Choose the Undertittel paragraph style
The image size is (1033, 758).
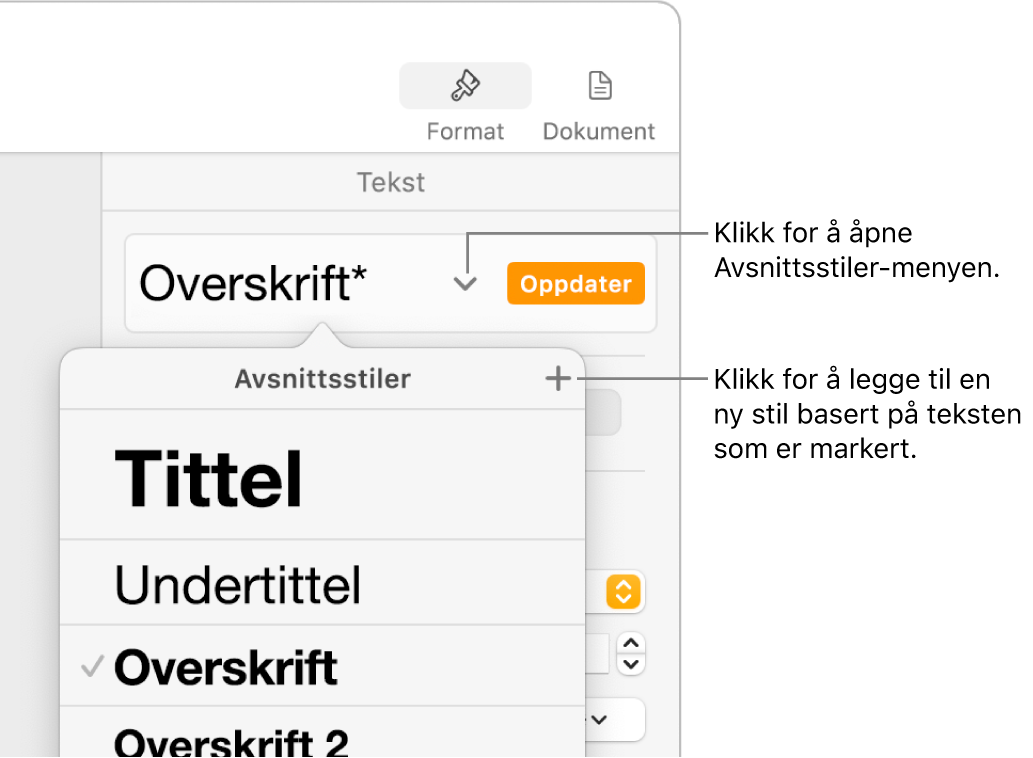click(x=322, y=583)
